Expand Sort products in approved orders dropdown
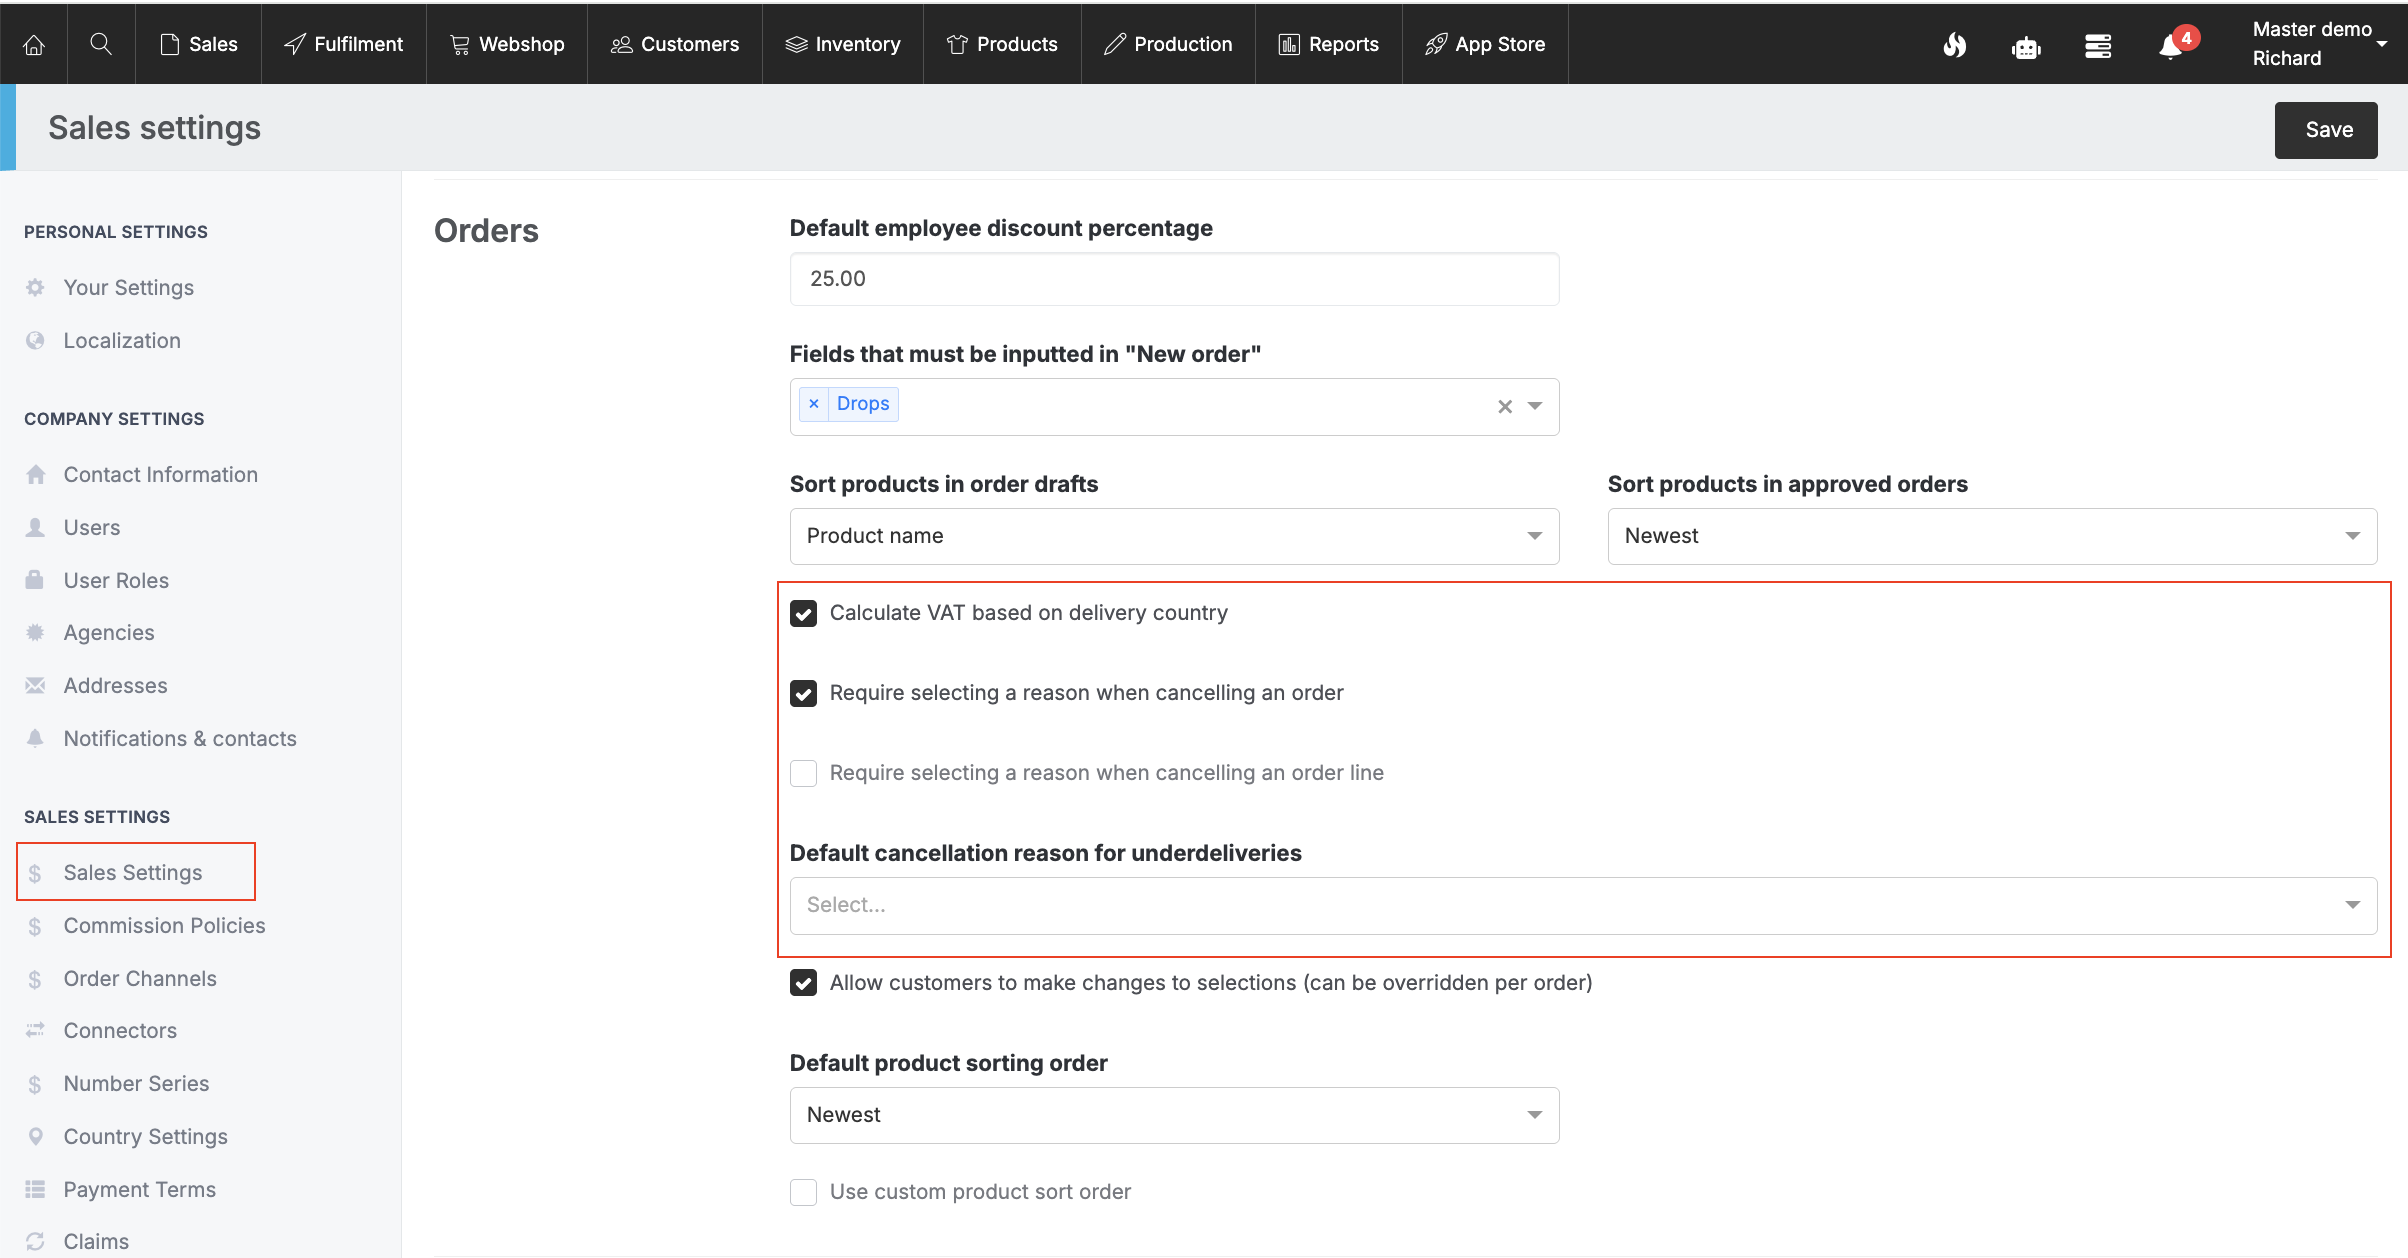 click(1991, 536)
